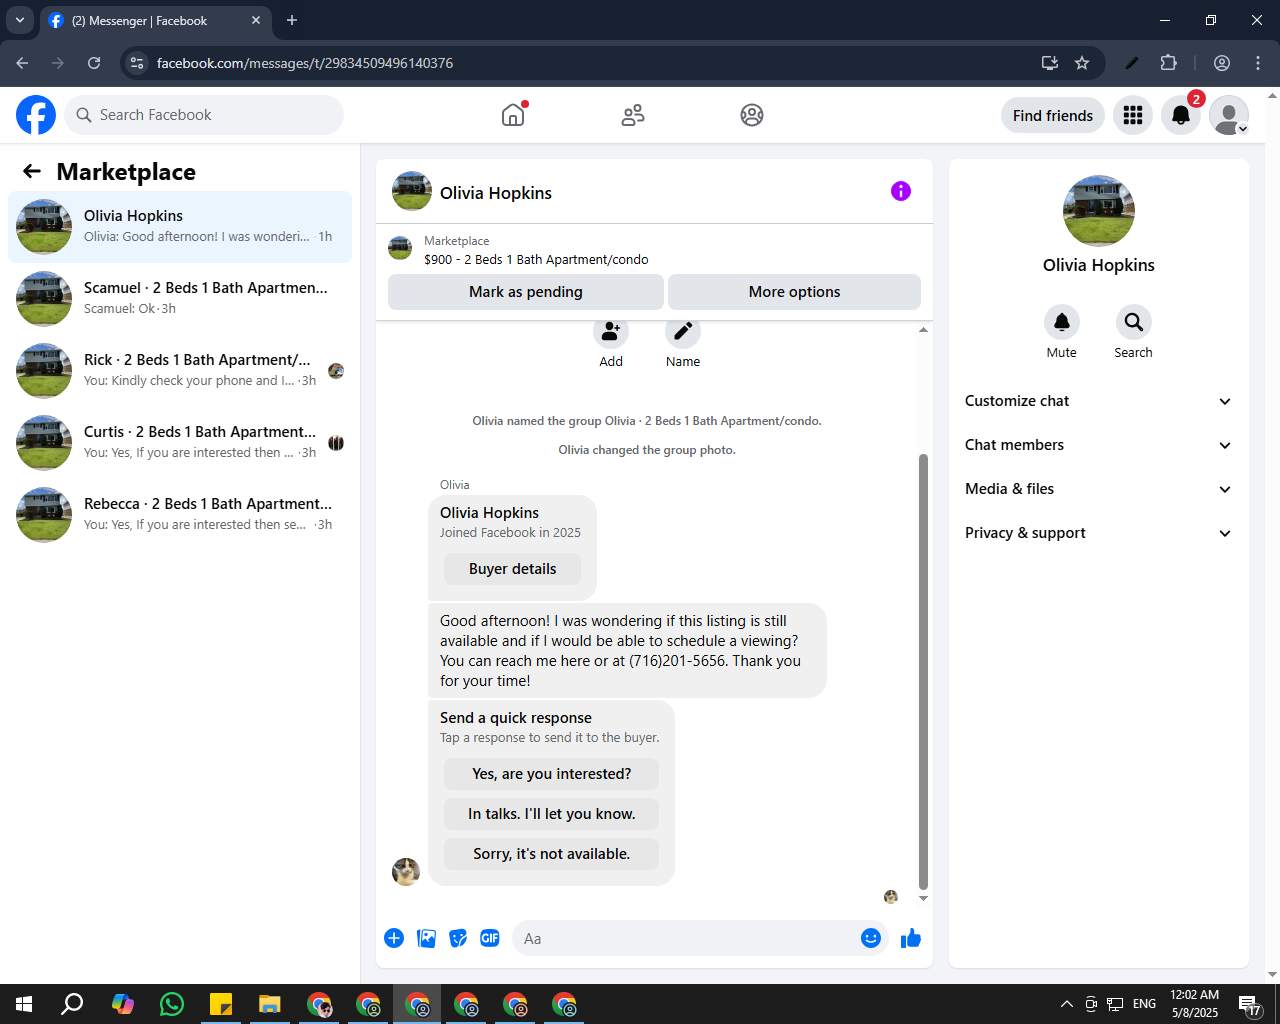
Task: Click the browser address bar URL
Action: click(305, 63)
